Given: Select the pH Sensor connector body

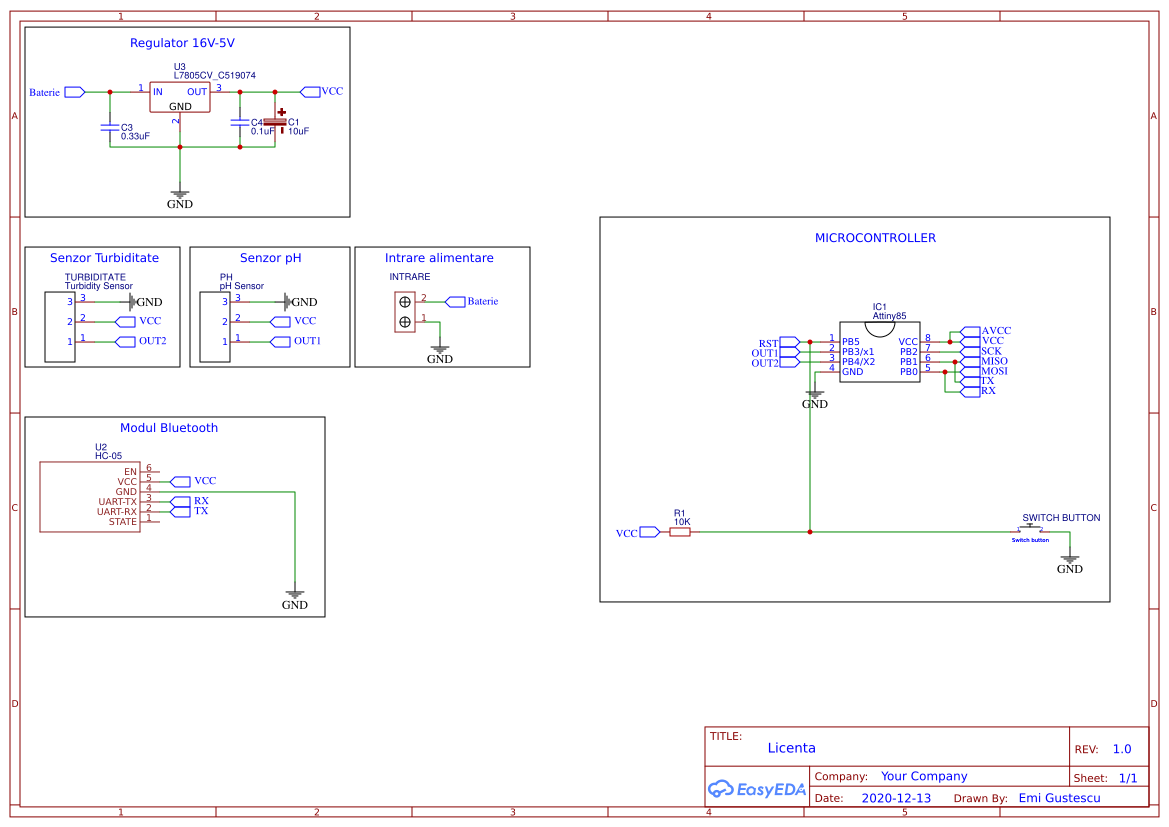Looking at the screenshot, I should (215, 327).
